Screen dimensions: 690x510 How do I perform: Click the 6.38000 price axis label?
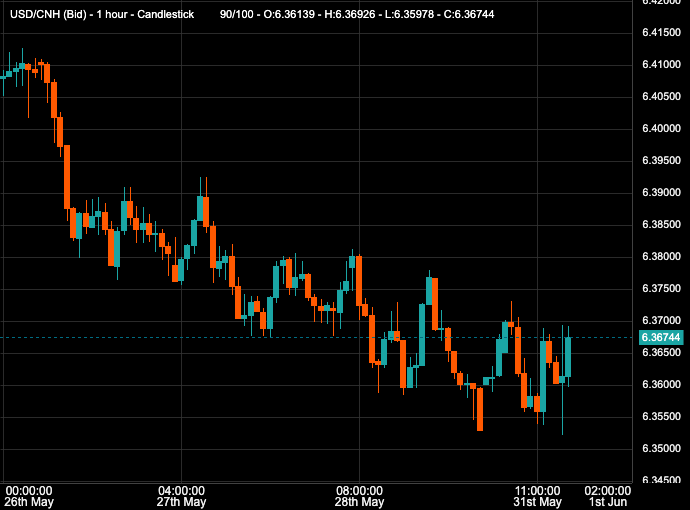[x=661, y=257]
